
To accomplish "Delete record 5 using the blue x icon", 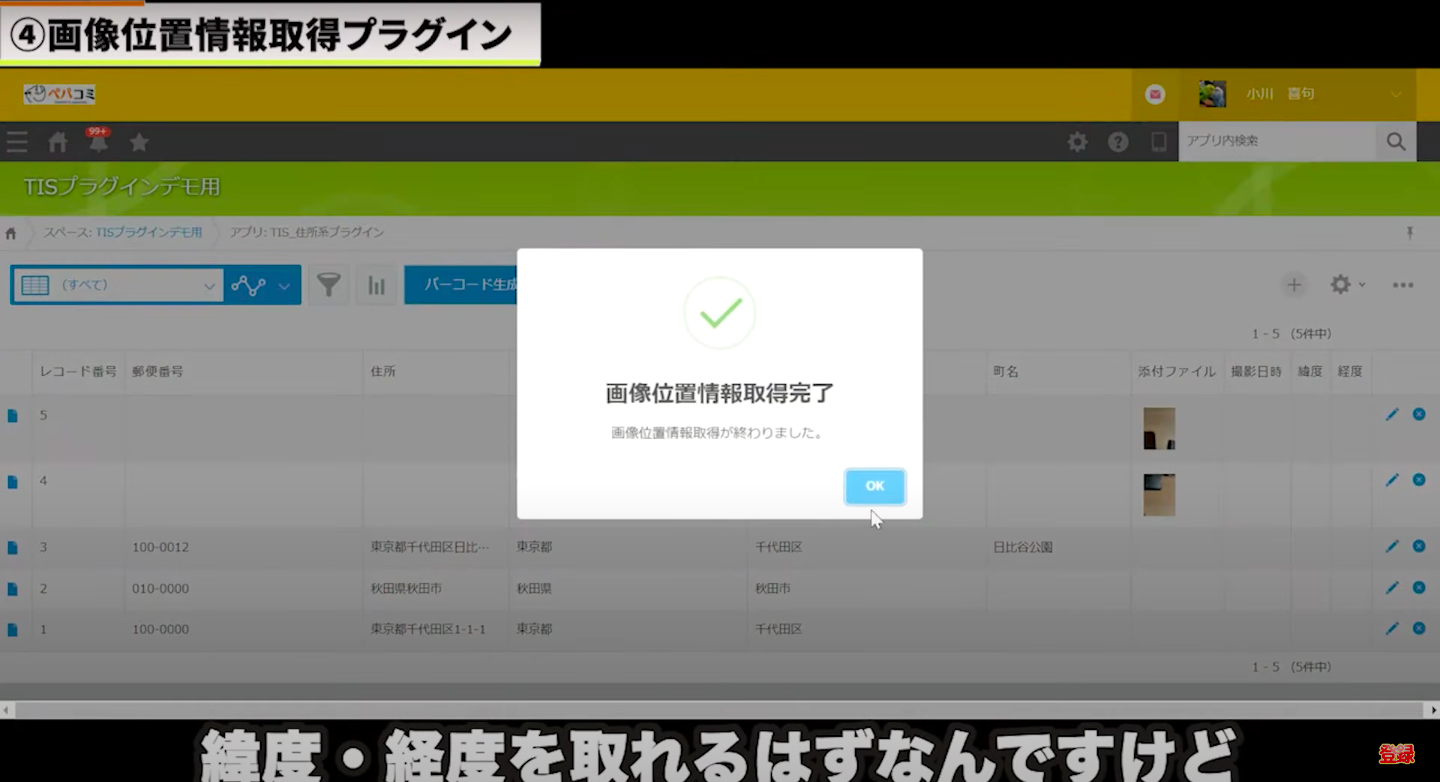I will click(x=1418, y=413).
